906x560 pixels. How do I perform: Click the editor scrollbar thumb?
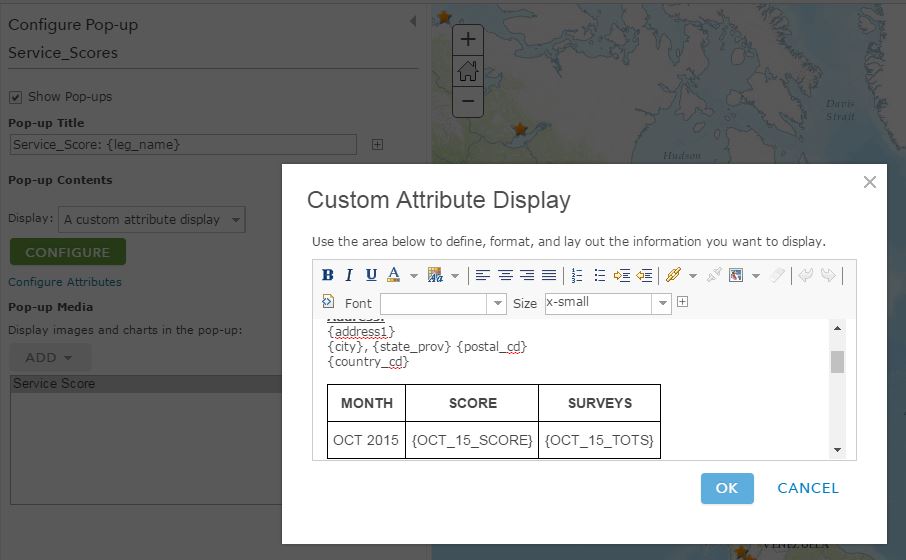(837, 362)
